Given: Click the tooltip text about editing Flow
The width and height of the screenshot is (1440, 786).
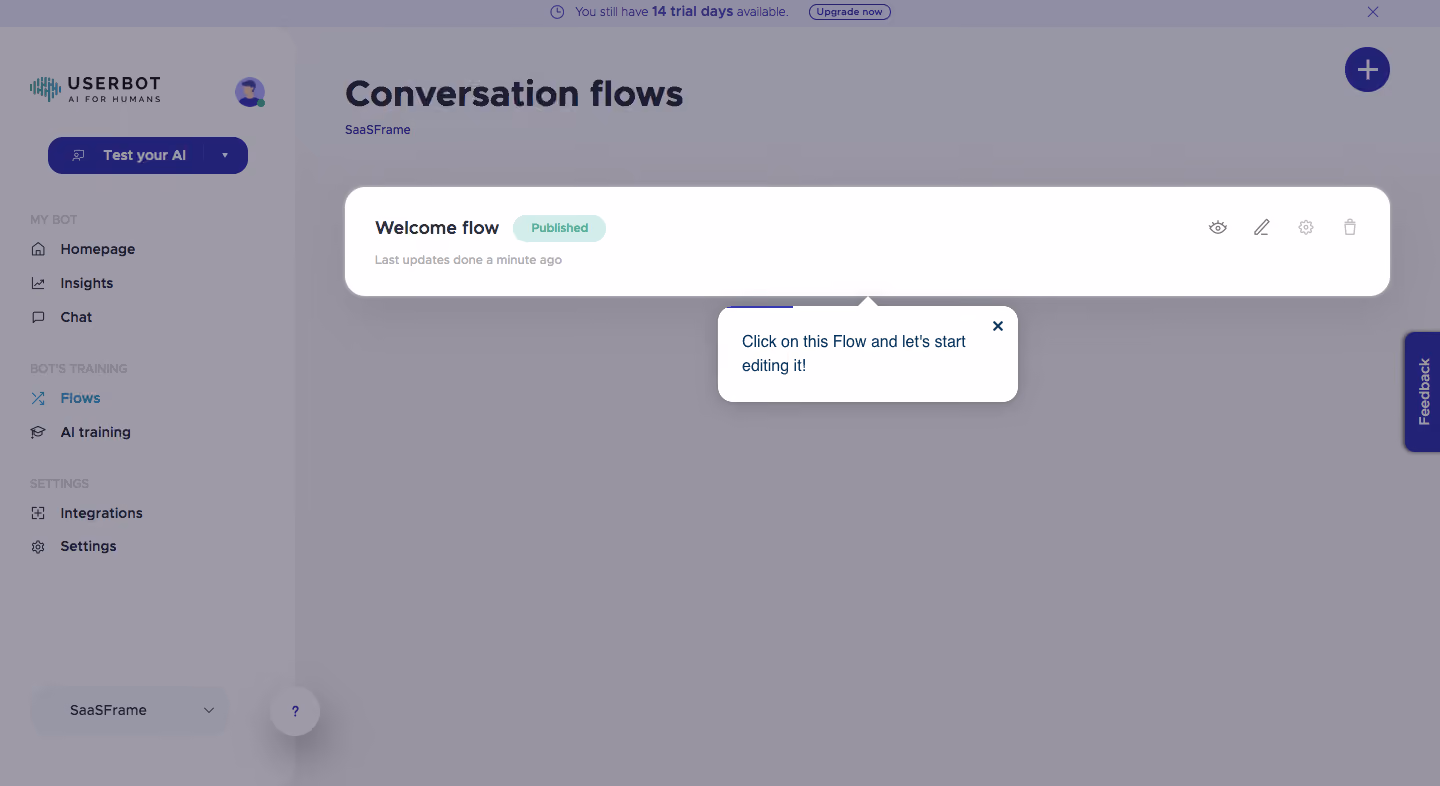Looking at the screenshot, I should click(854, 353).
